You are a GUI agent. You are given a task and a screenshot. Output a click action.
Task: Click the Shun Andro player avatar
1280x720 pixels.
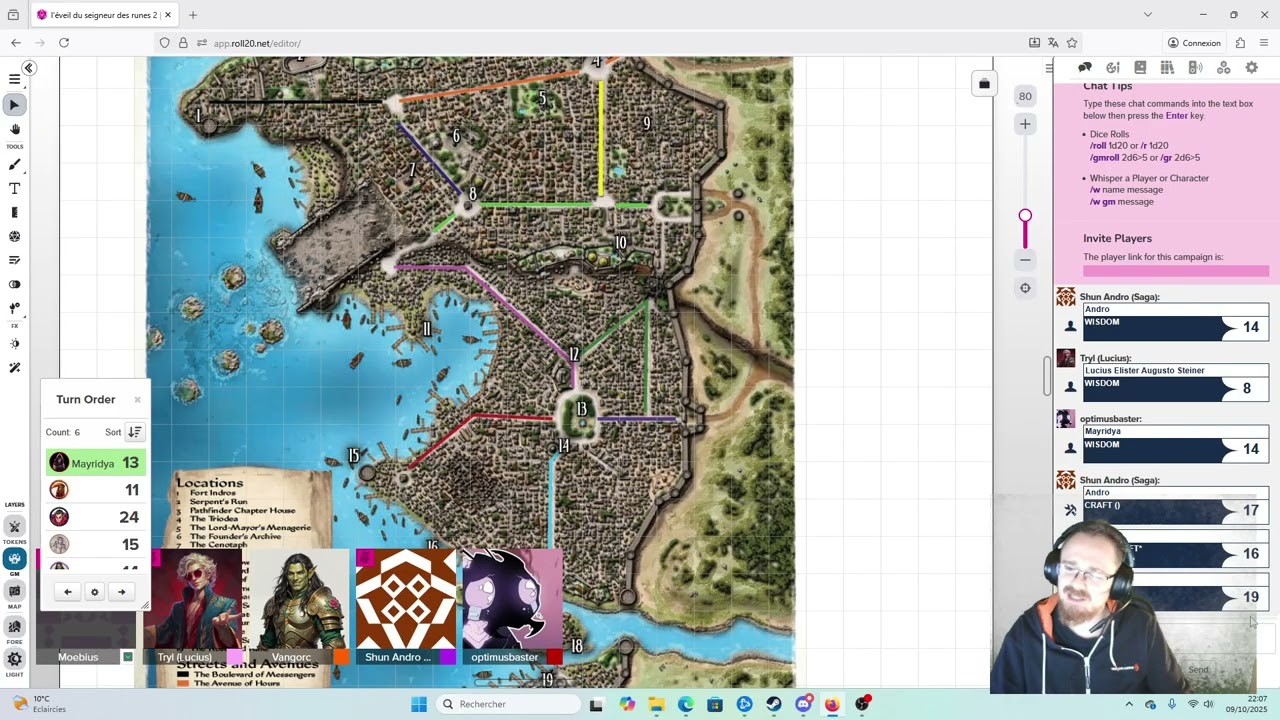tap(405, 600)
